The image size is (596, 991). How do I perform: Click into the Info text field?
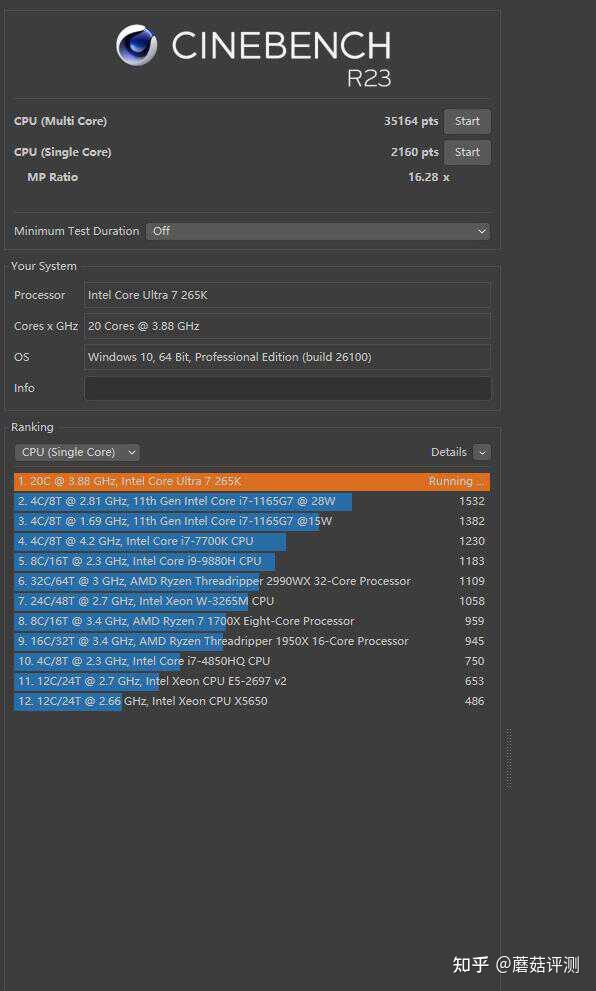288,388
